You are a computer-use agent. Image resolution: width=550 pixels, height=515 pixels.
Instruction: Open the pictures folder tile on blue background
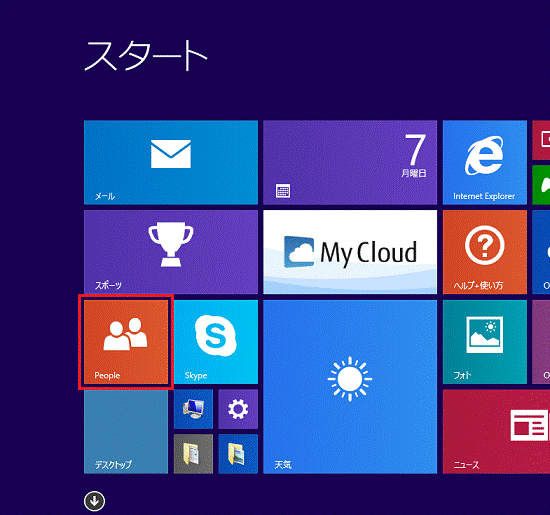tap(238, 454)
